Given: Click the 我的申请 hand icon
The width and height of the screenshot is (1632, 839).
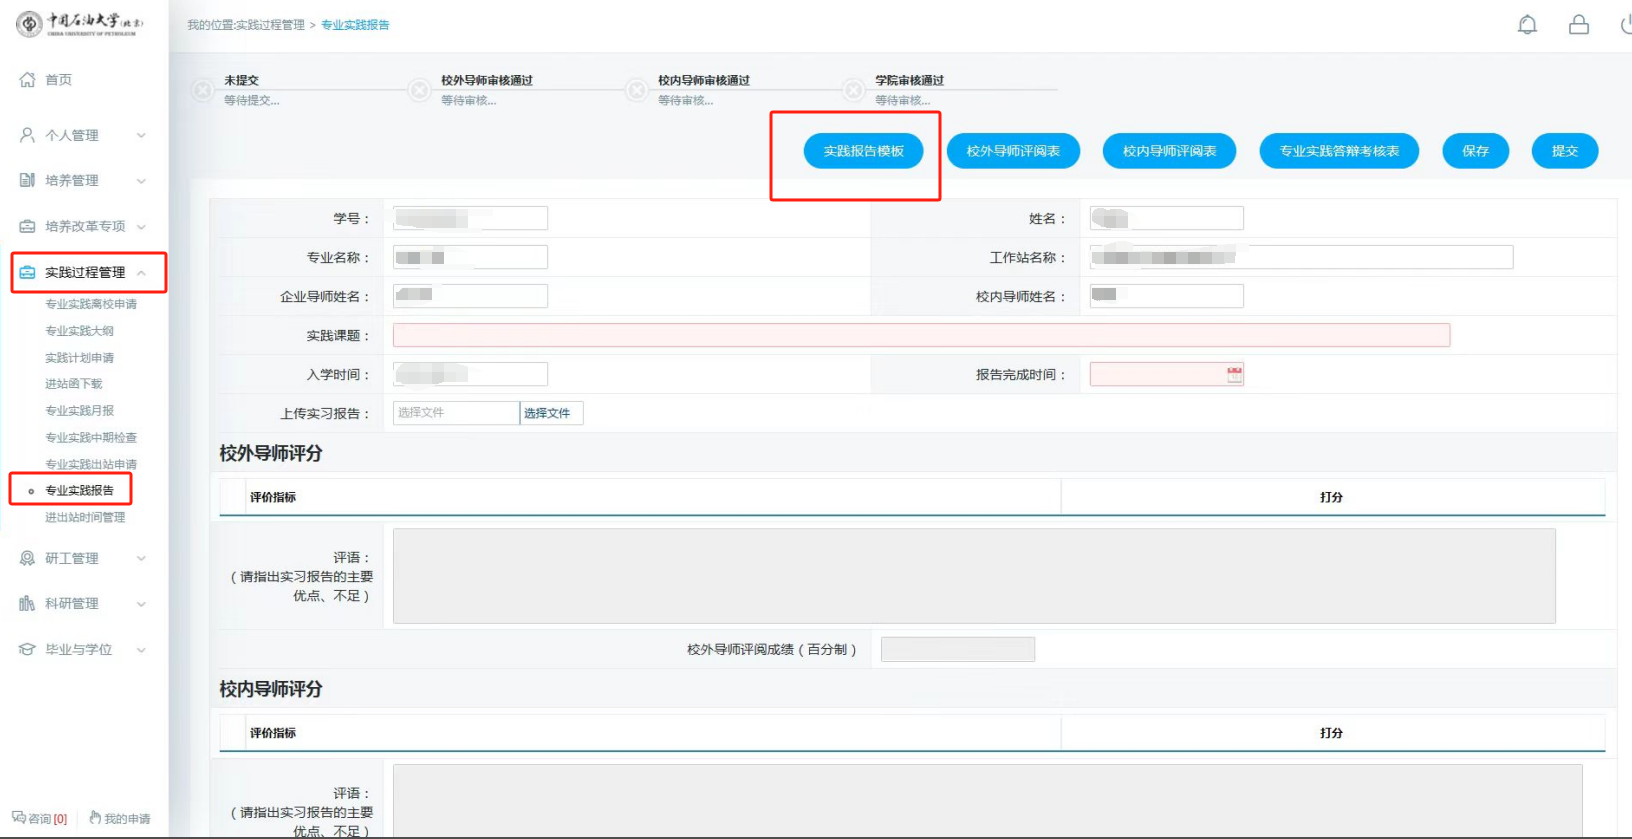Looking at the screenshot, I should pyautogui.click(x=95, y=818).
